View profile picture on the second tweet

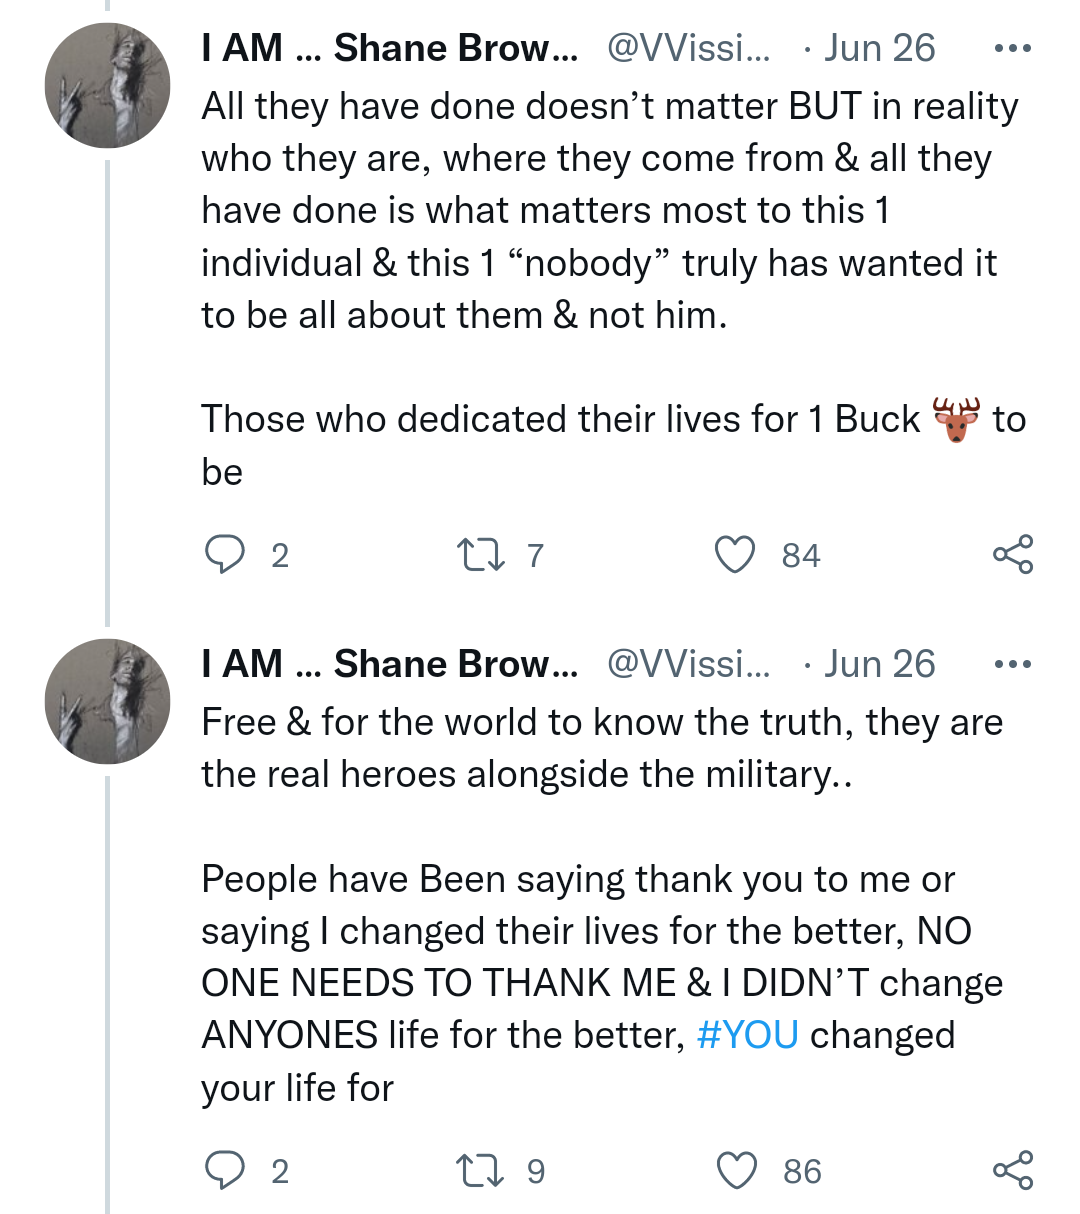pos(107,702)
